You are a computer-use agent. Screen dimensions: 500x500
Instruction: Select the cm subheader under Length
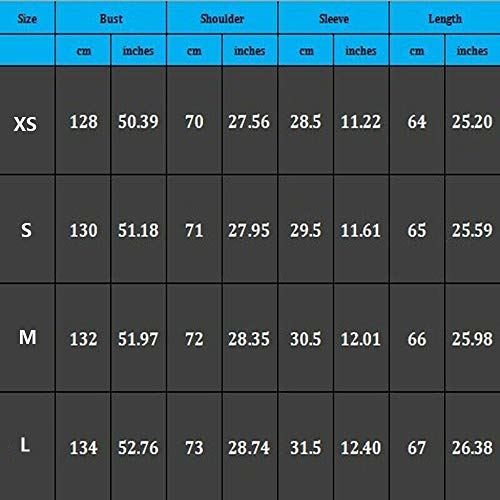(417, 51)
